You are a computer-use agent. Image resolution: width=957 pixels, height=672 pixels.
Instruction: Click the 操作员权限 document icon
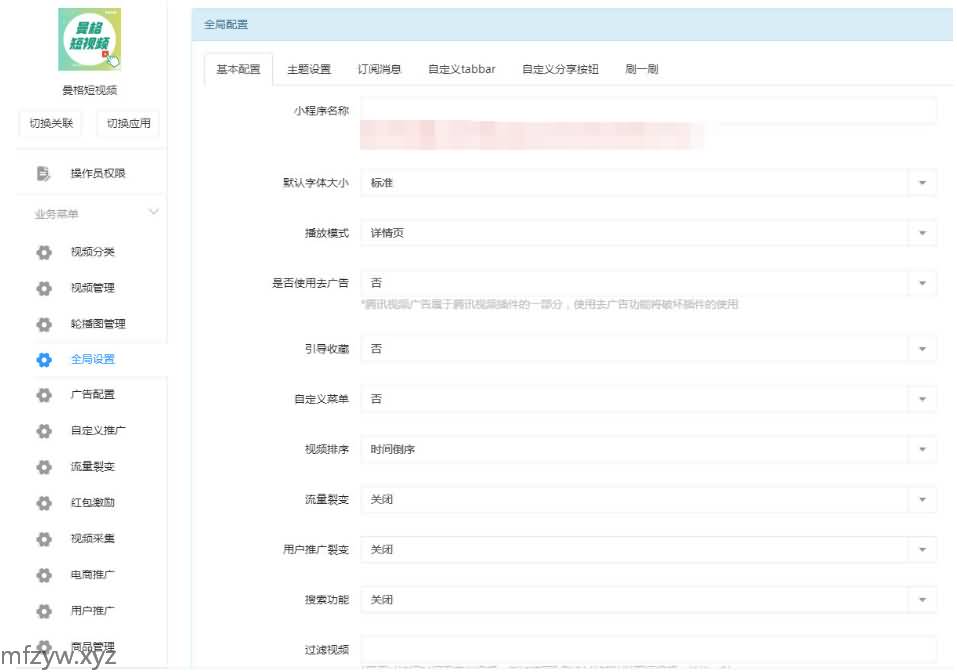pyautogui.click(x=44, y=174)
